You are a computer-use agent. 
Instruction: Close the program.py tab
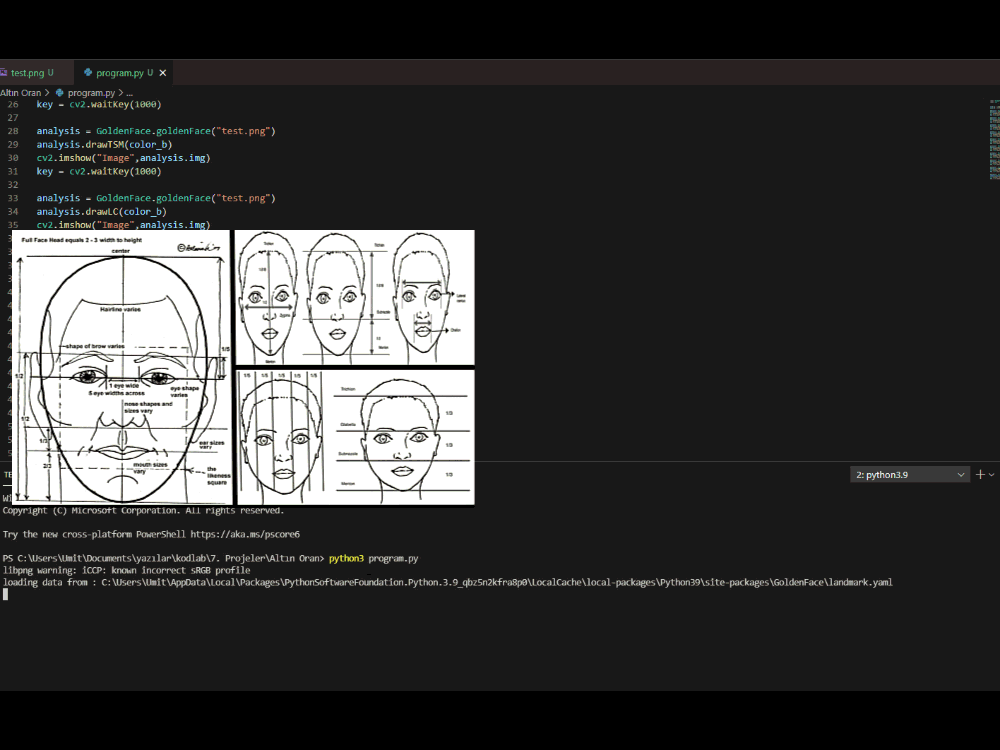[163, 73]
